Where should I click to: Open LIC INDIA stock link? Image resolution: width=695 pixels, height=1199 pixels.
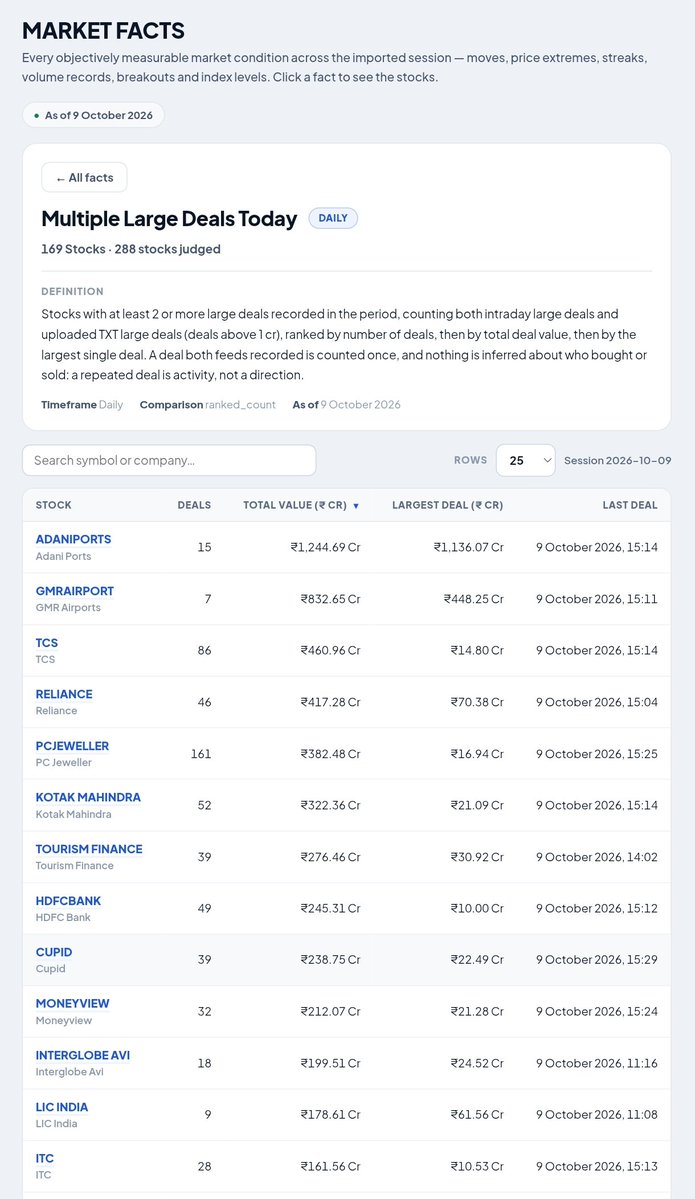coord(62,1107)
